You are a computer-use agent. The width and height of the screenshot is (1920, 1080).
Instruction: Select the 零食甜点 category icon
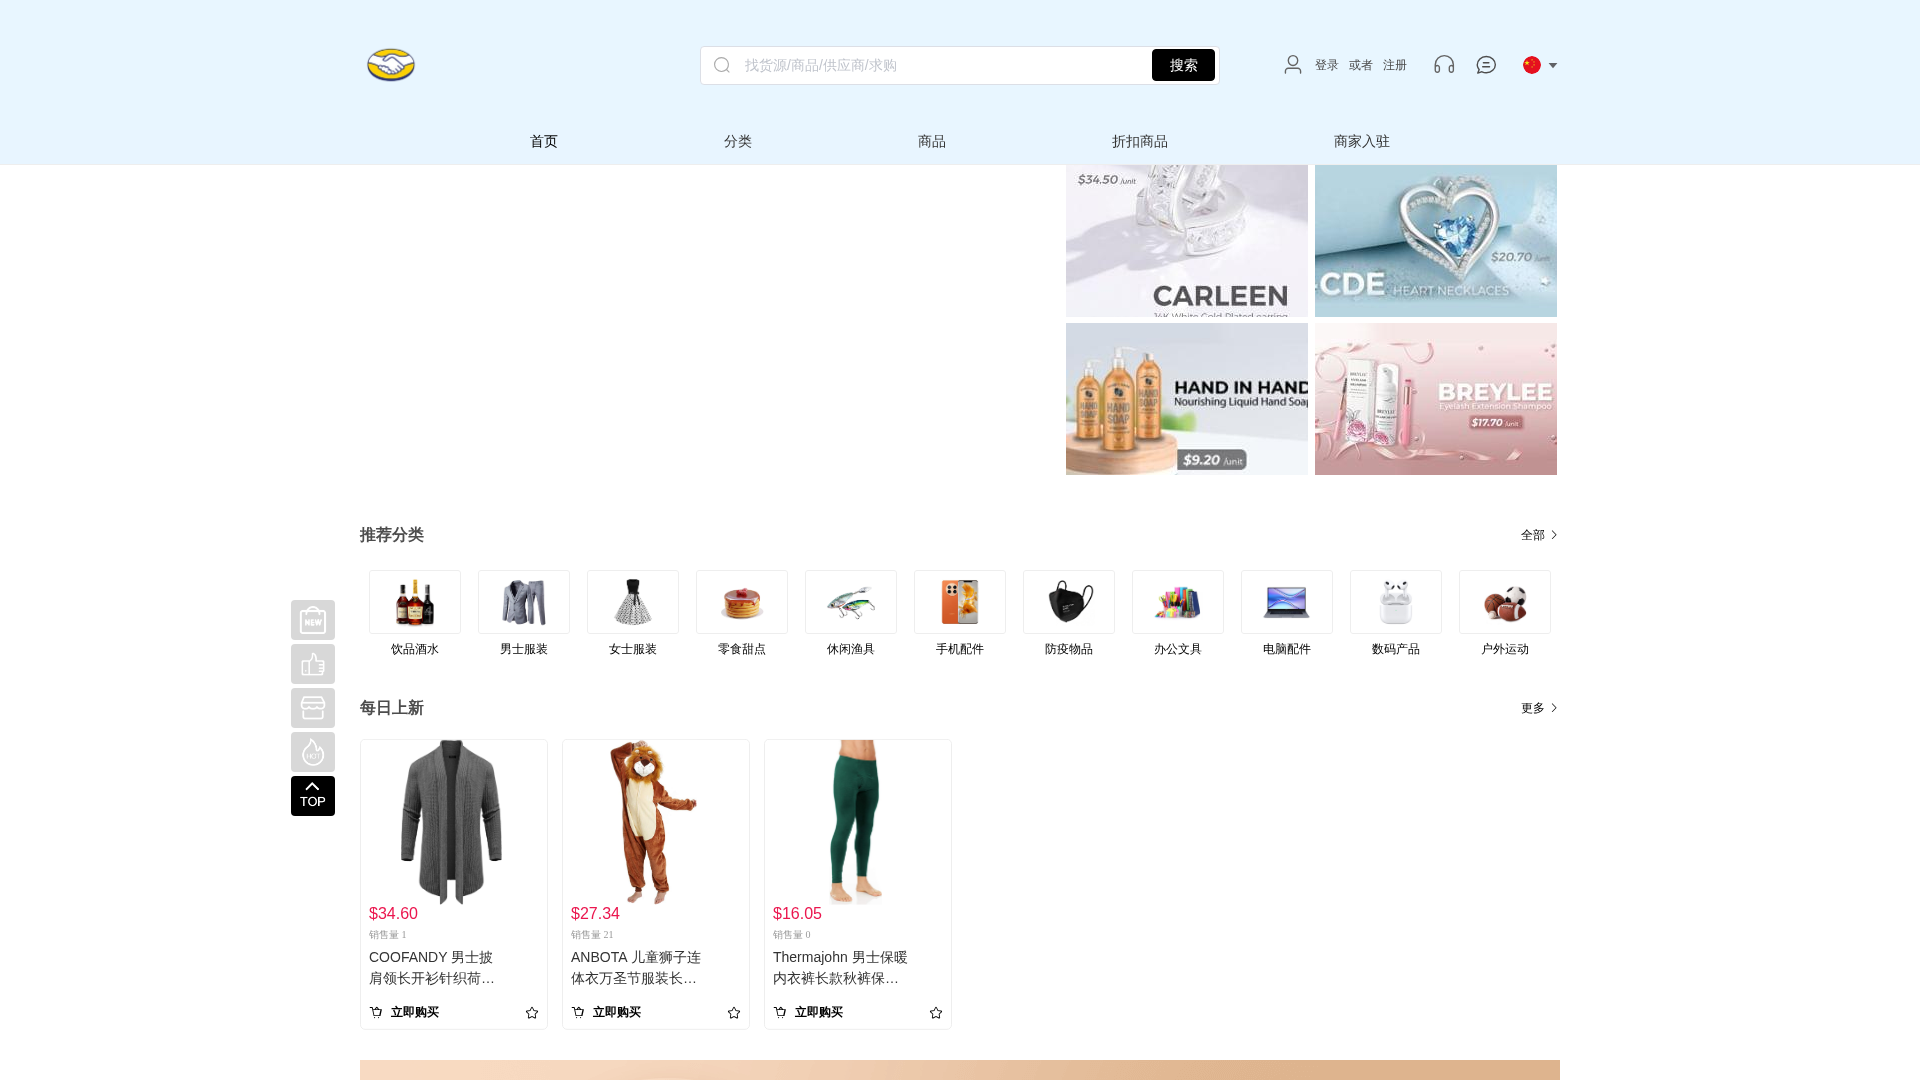point(742,602)
